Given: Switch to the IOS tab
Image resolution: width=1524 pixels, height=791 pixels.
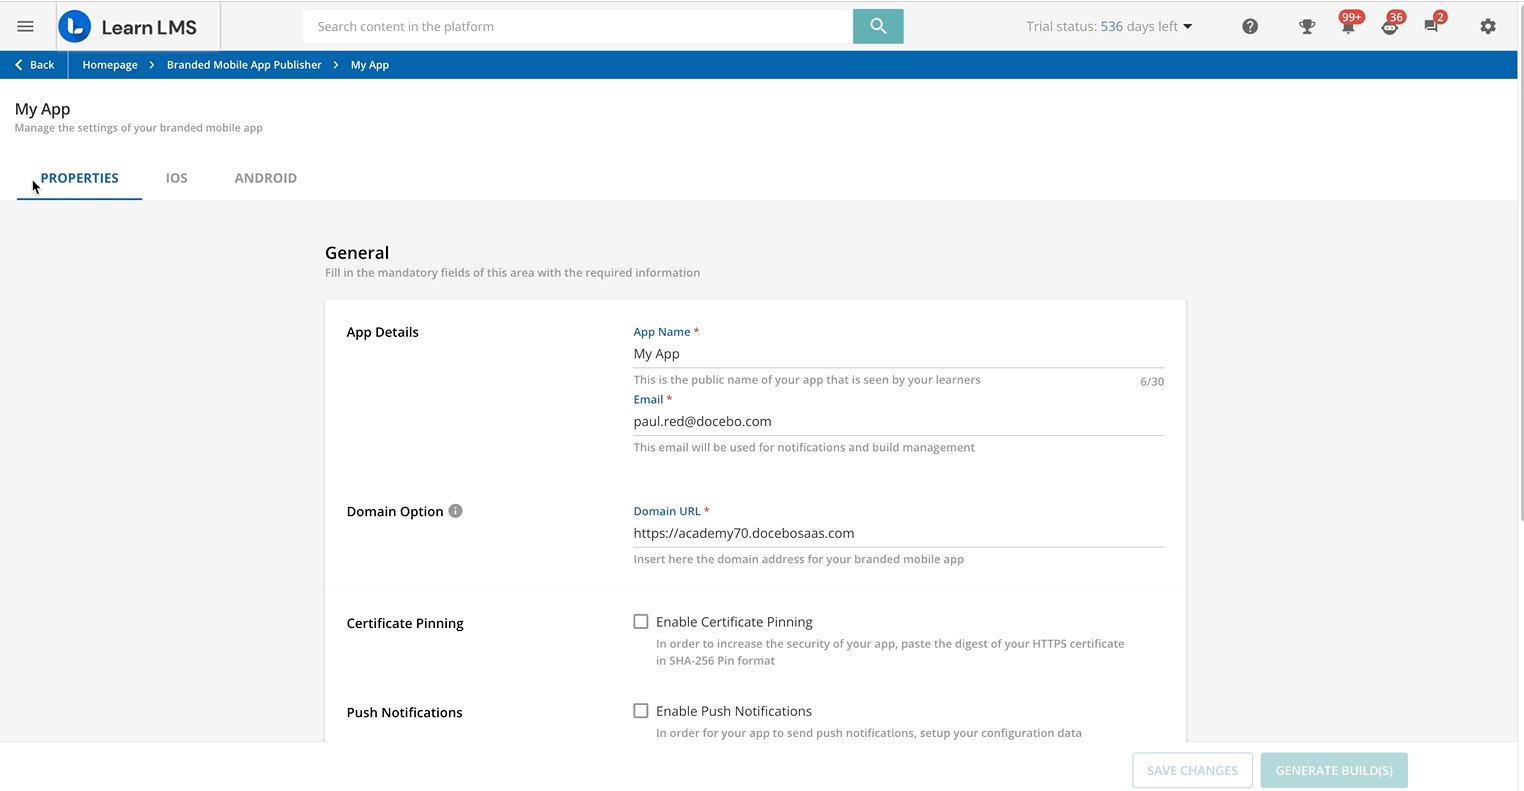Looking at the screenshot, I should click(176, 178).
